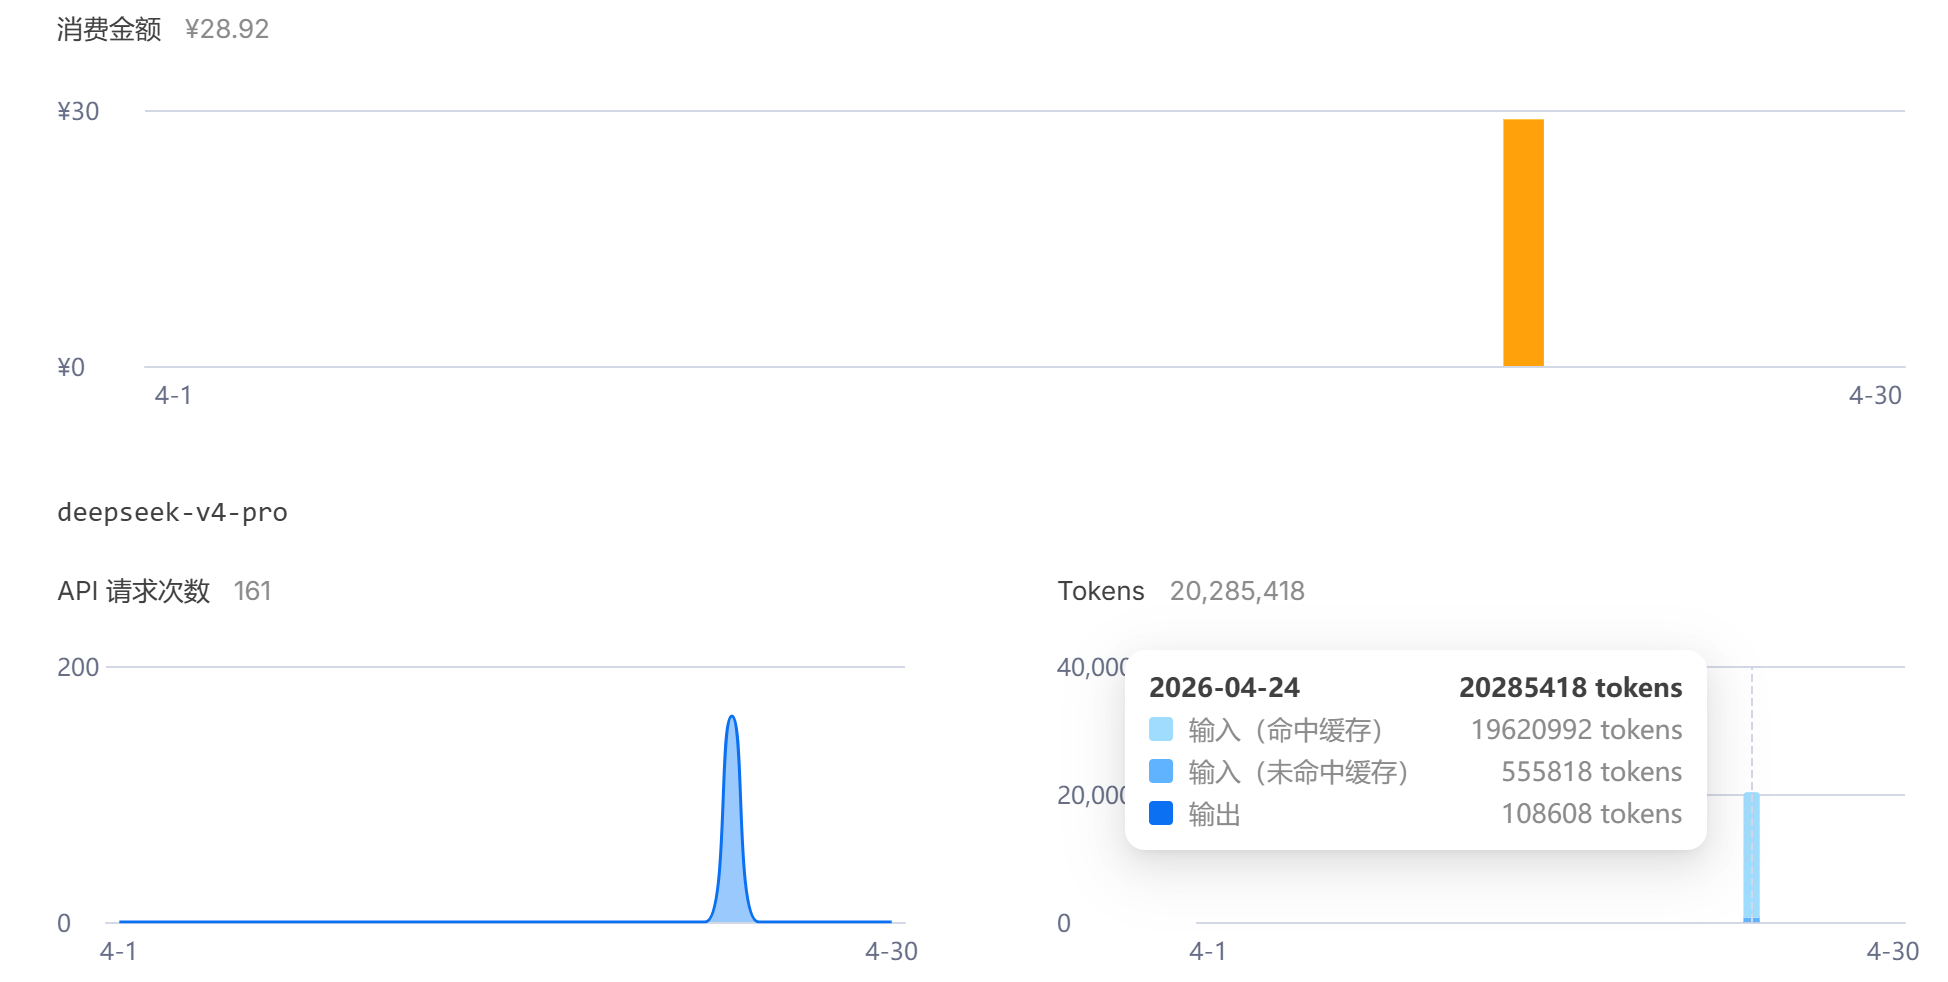Click 输入（命中缓存）legend entry
The image size is (1948, 982).
pos(1285,730)
